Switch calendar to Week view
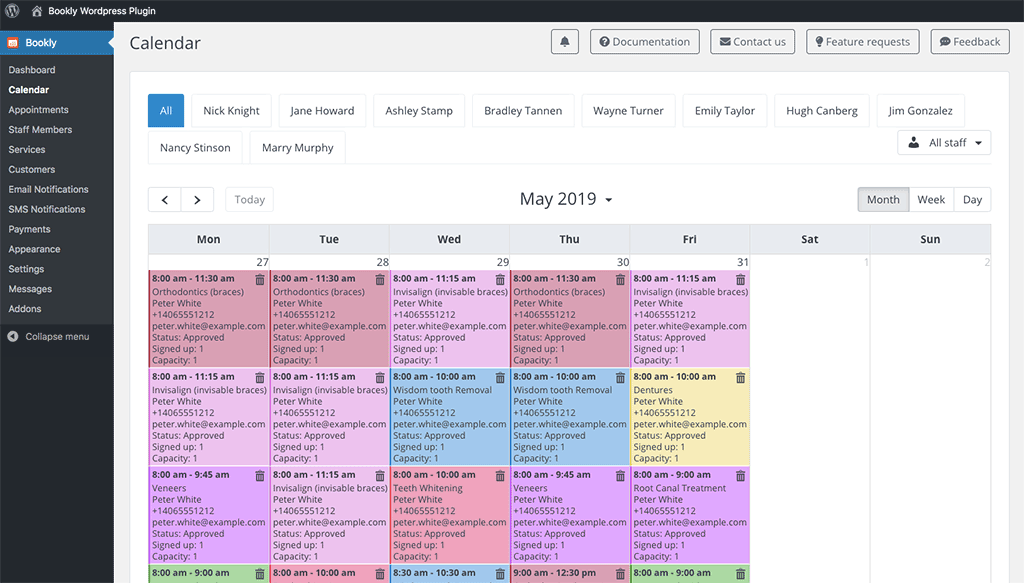Image resolution: width=1024 pixels, height=583 pixels. coord(931,200)
